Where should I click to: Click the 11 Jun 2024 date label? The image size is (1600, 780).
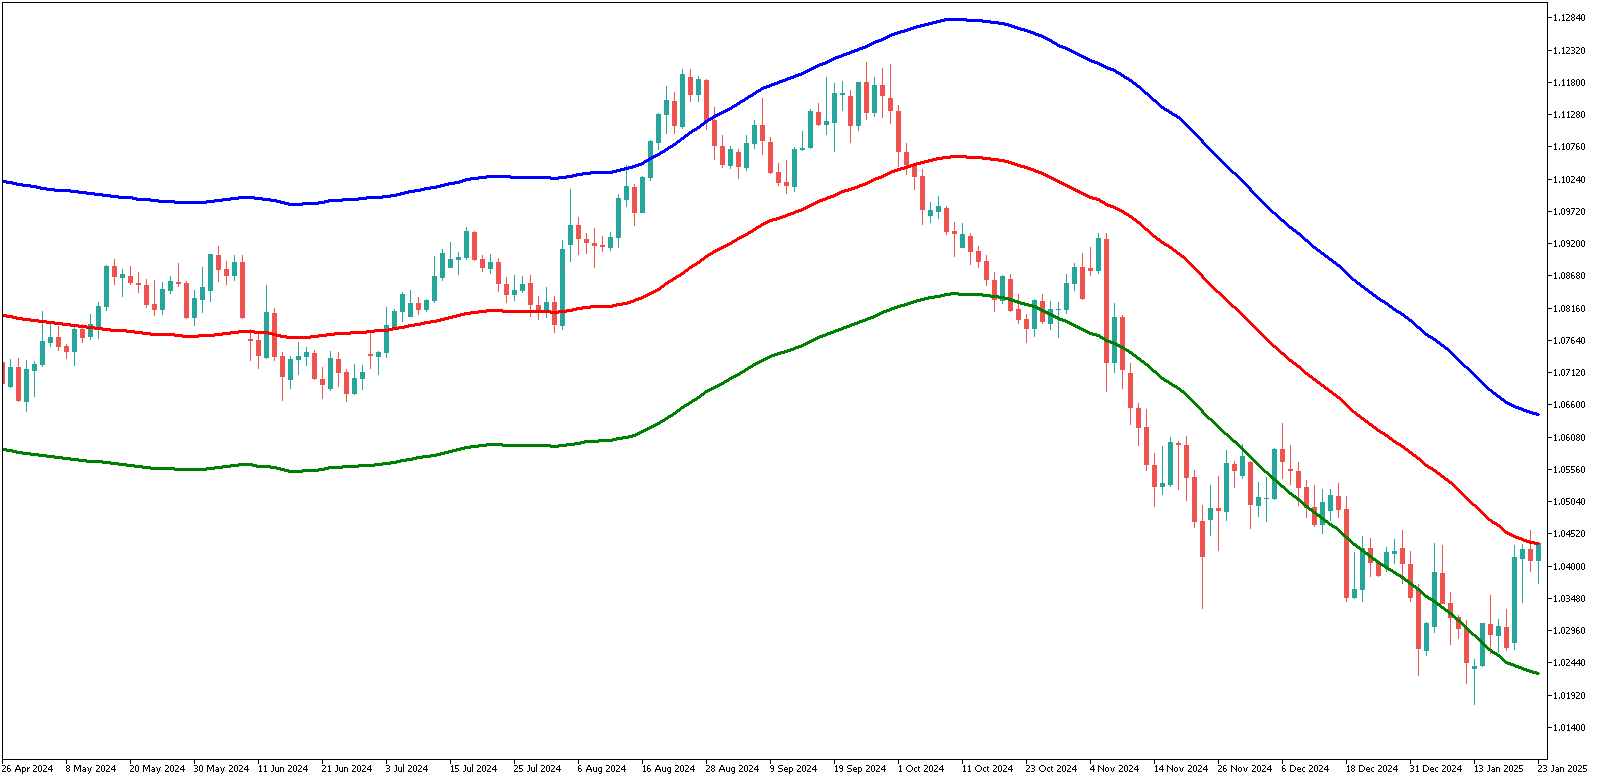pyautogui.click(x=283, y=769)
